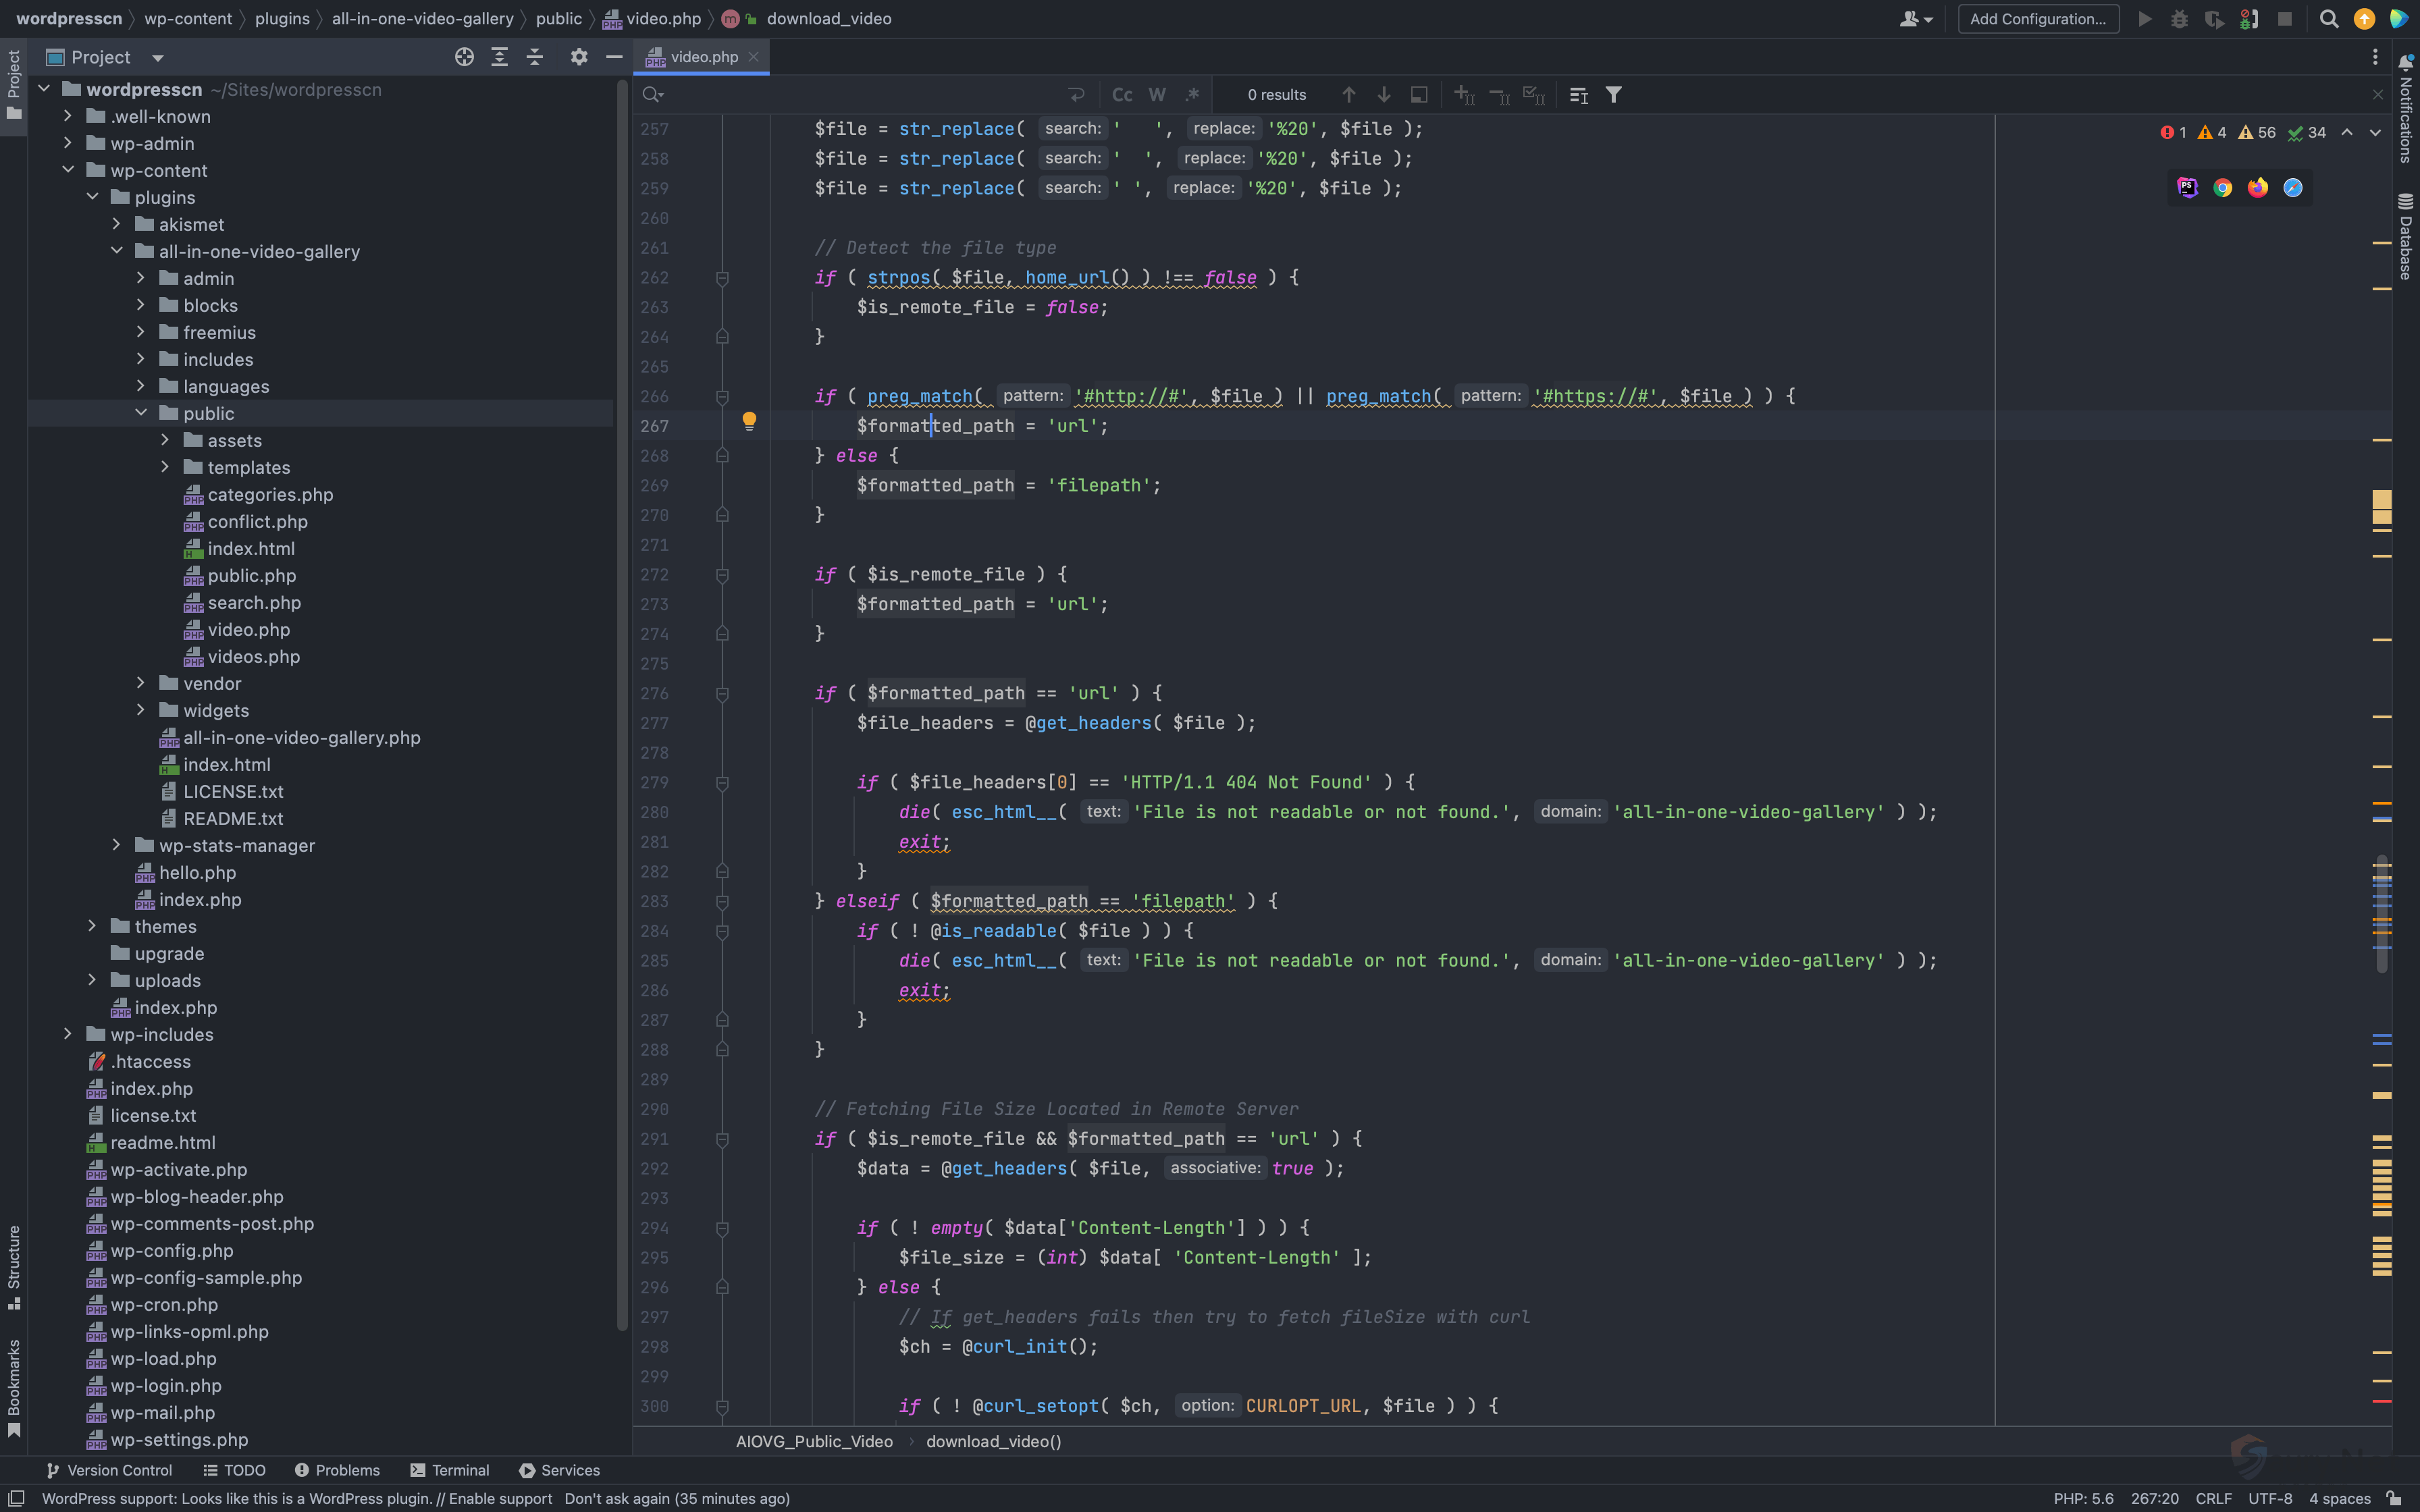Collapse the public folder
The width and height of the screenshot is (2420, 1512).
pyautogui.click(x=141, y=413)
